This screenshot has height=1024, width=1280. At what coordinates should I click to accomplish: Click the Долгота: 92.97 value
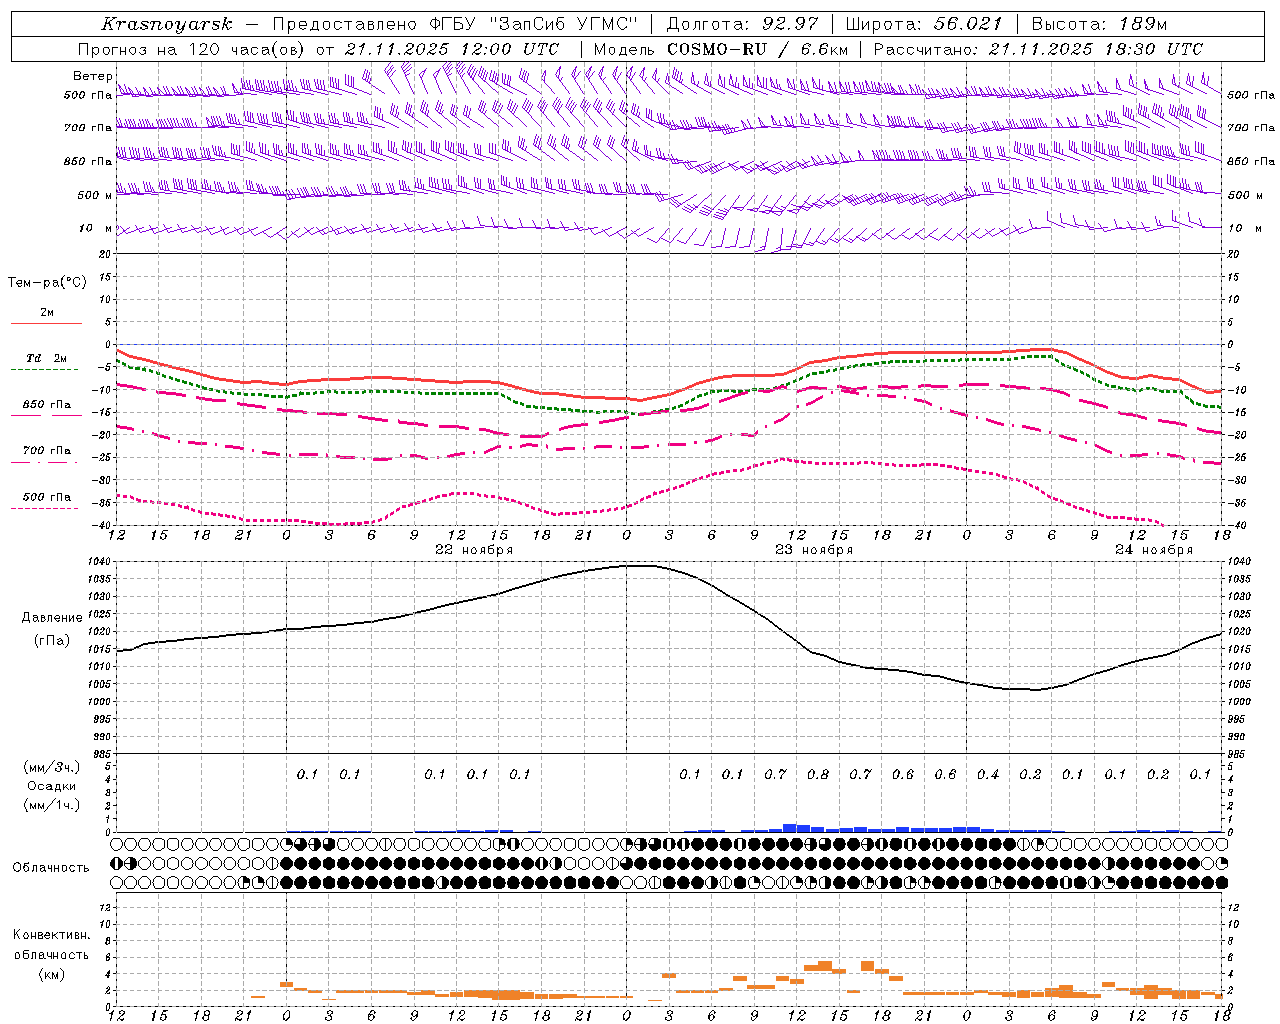click(742, 24)
